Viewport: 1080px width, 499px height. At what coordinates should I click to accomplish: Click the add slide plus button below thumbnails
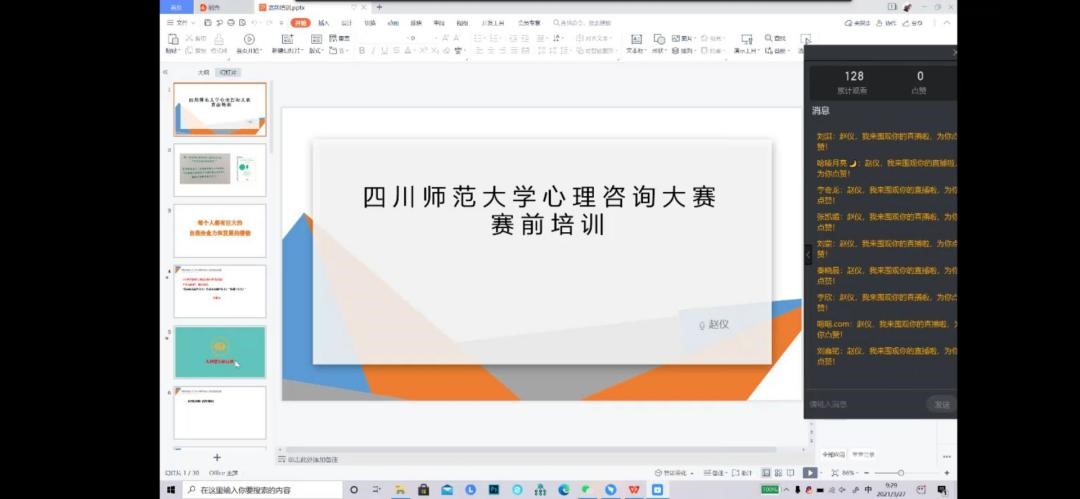pyautogui.click(x=217, y=457)
